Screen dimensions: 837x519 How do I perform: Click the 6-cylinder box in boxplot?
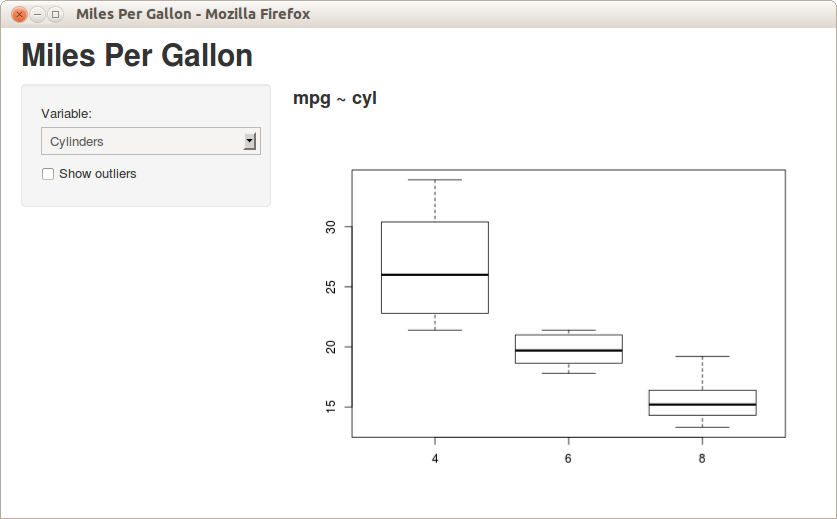point(568,349)
